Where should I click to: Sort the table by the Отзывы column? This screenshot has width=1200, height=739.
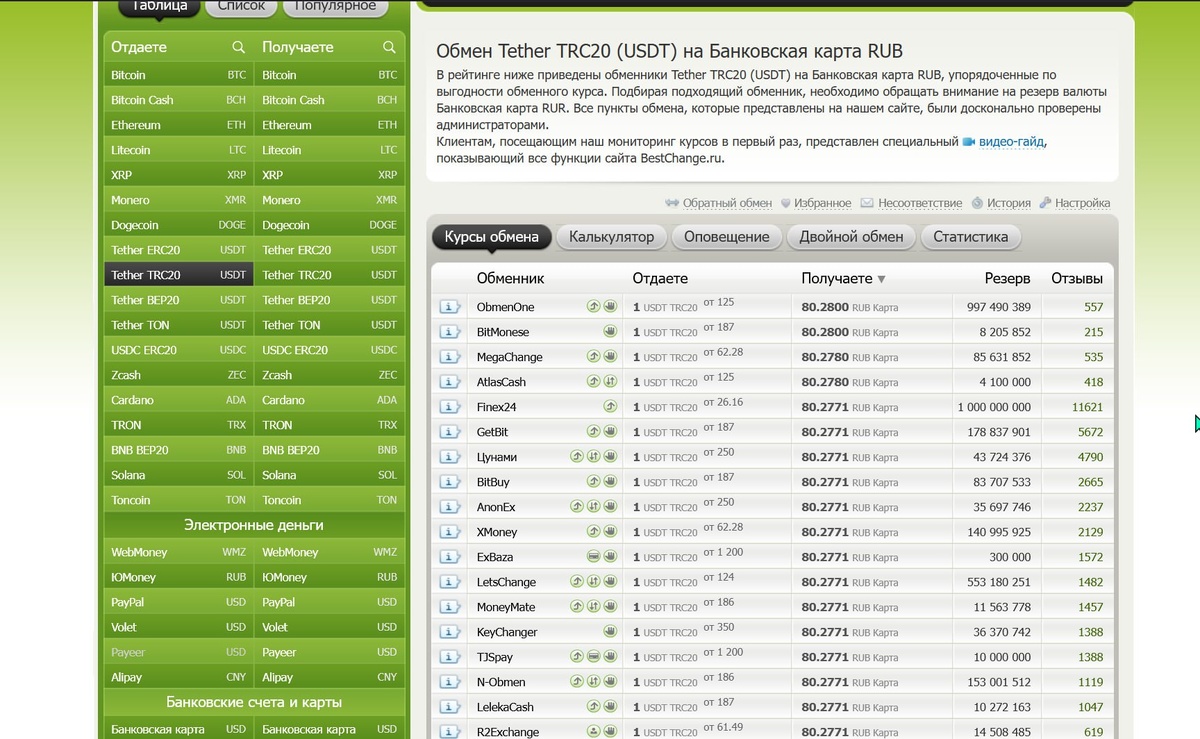pos(1077,279)
